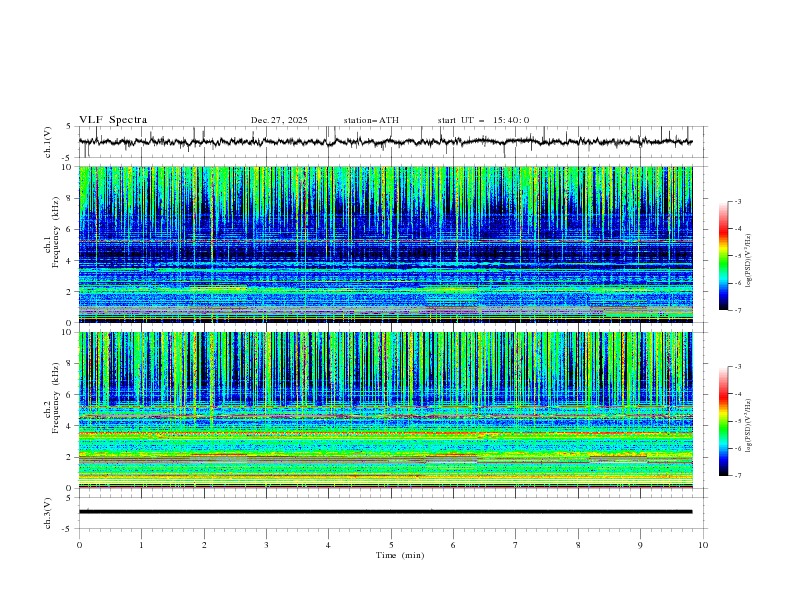
Task: Click the ch.2 spectrogram color bar
Action: click(x=723, y=421)
